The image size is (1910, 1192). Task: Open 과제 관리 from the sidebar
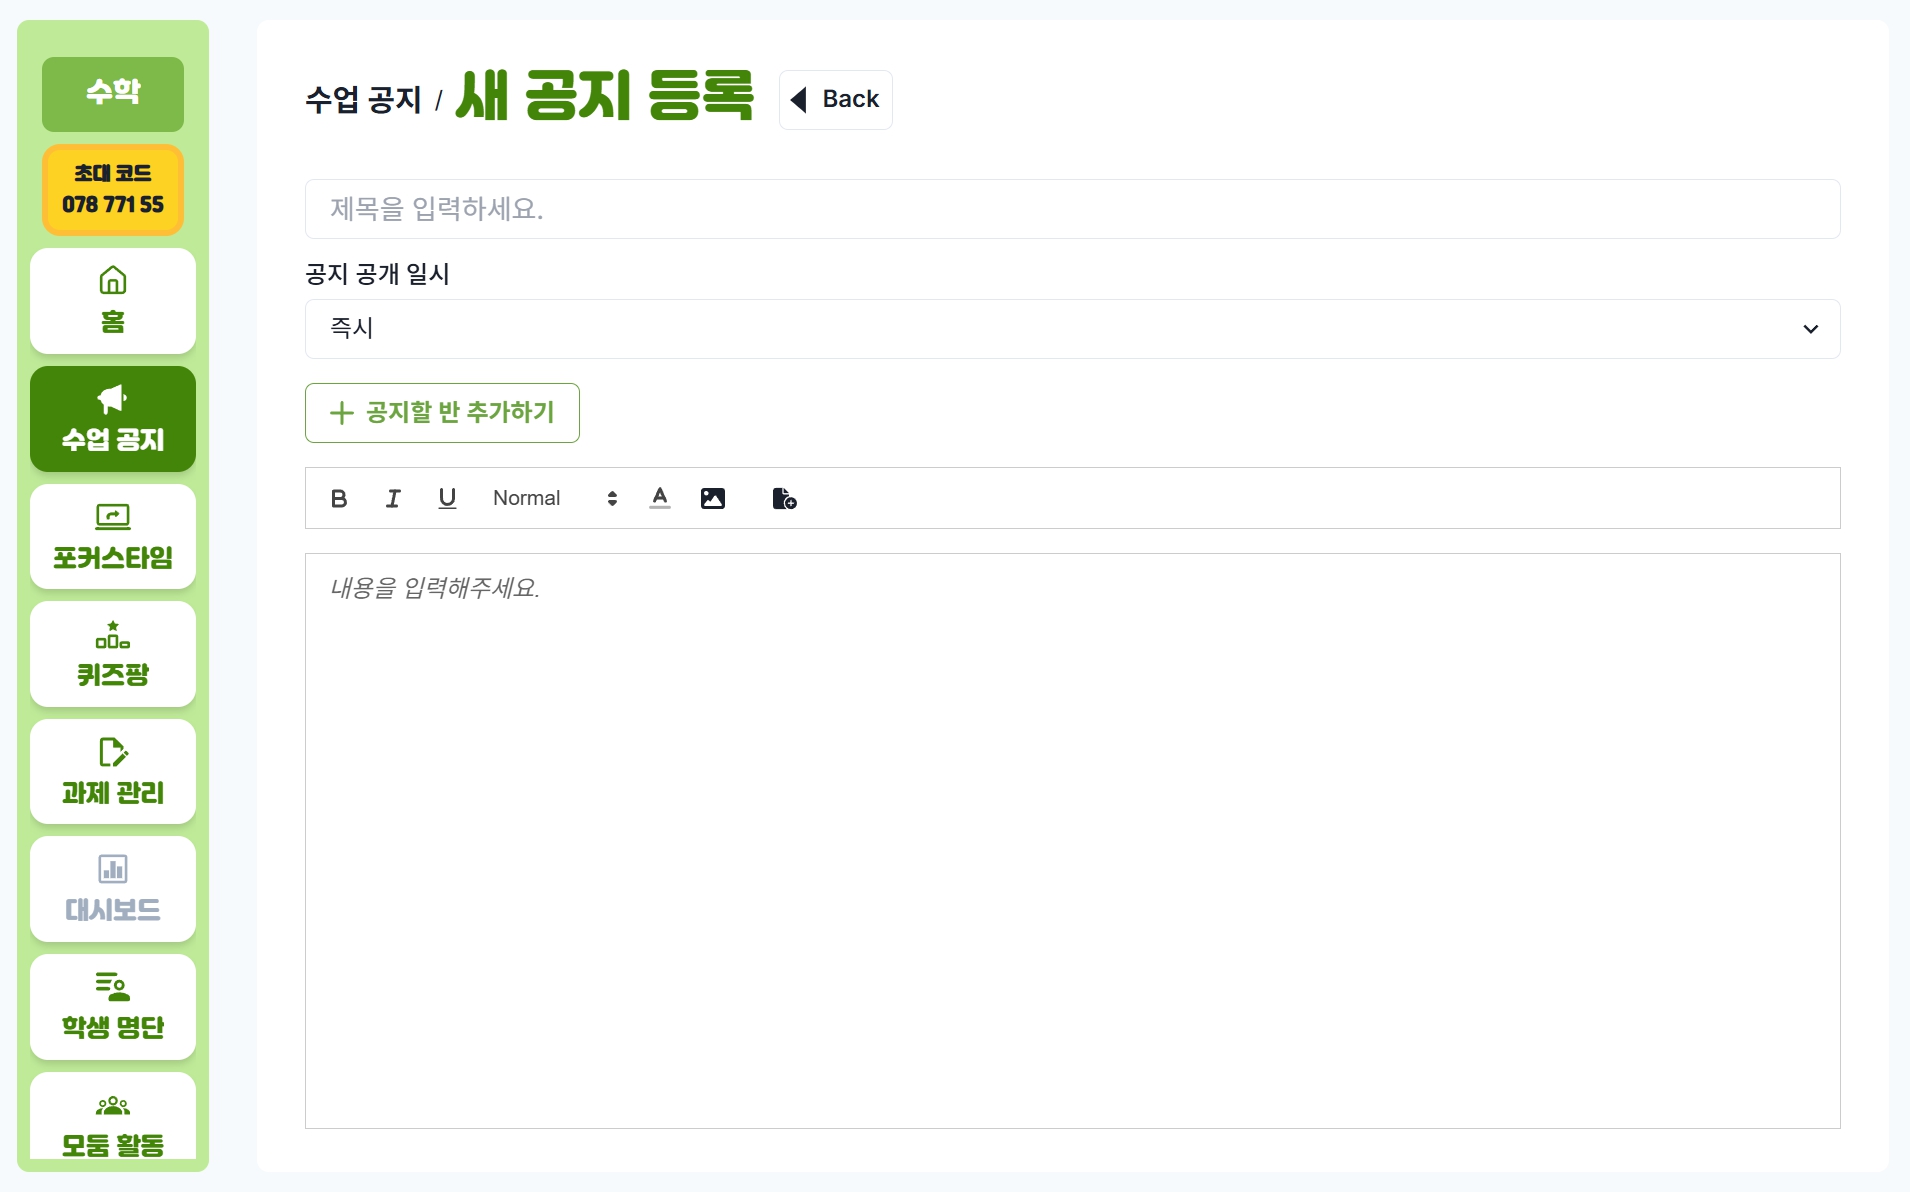click(x=113, y=772)
